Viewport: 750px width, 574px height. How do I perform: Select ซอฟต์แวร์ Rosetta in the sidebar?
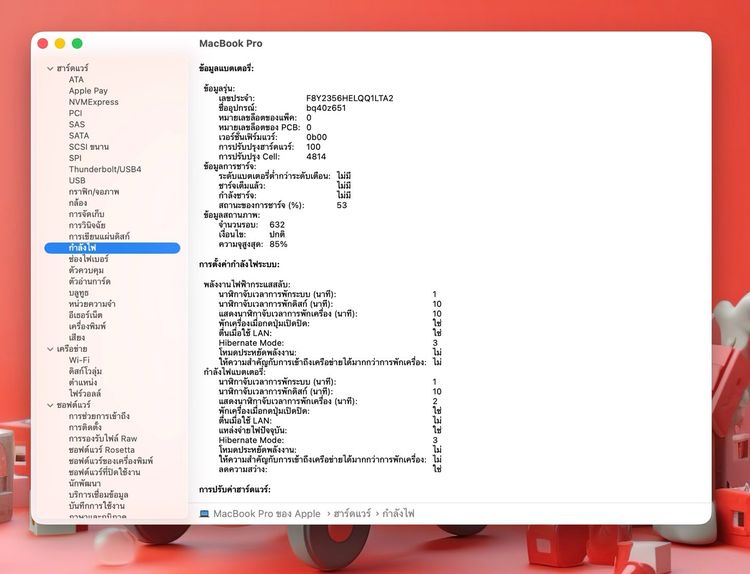(x=101, y=450)
